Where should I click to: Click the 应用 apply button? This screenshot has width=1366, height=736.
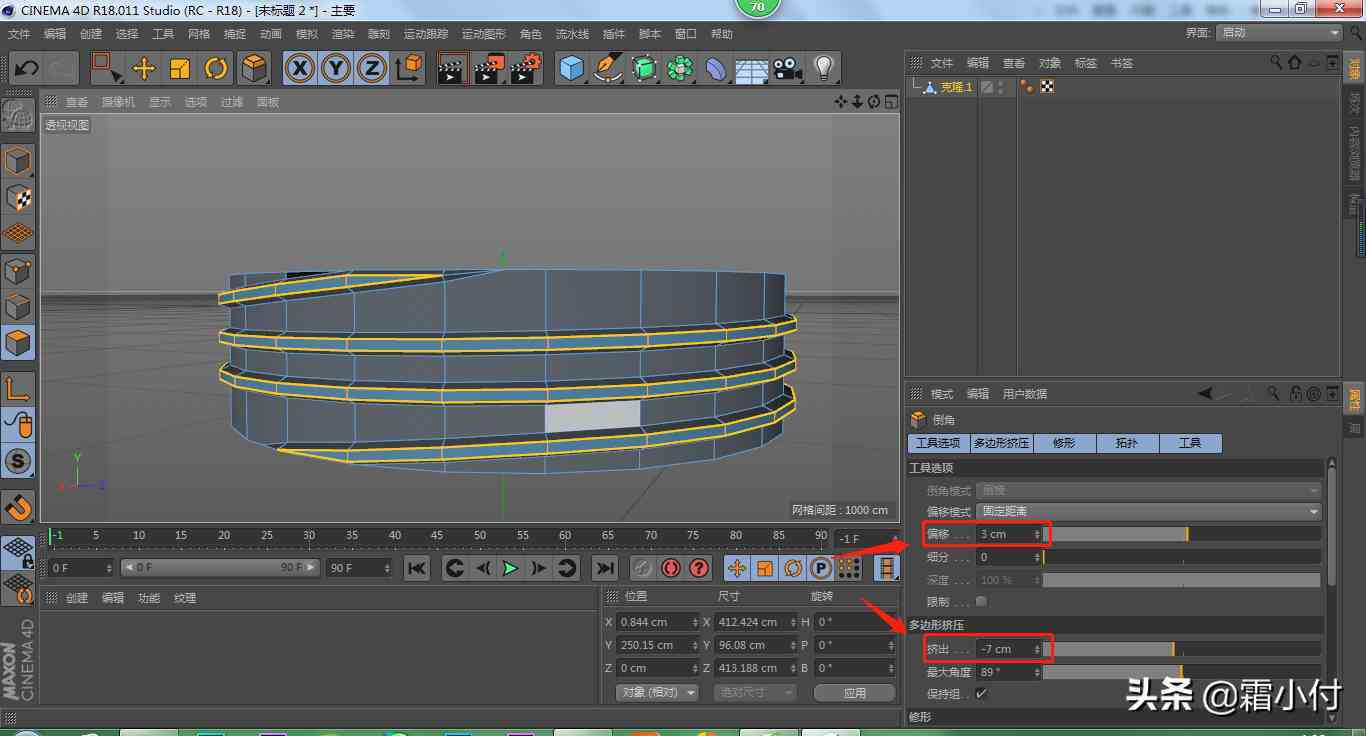click(x=853, y=692)
